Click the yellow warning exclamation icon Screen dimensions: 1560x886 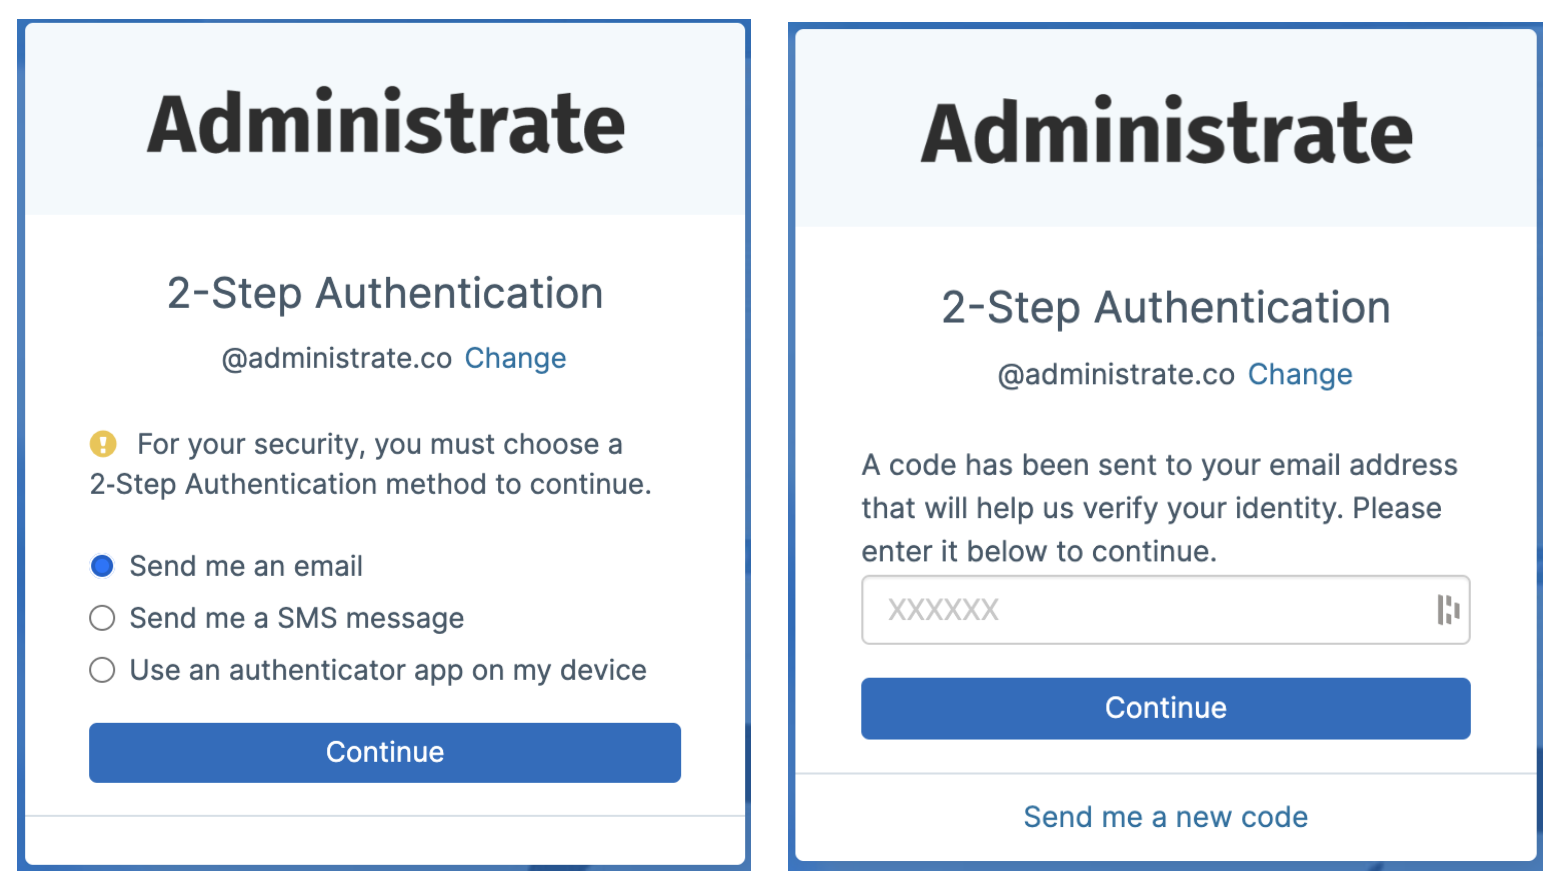click(x=103, y=443)
